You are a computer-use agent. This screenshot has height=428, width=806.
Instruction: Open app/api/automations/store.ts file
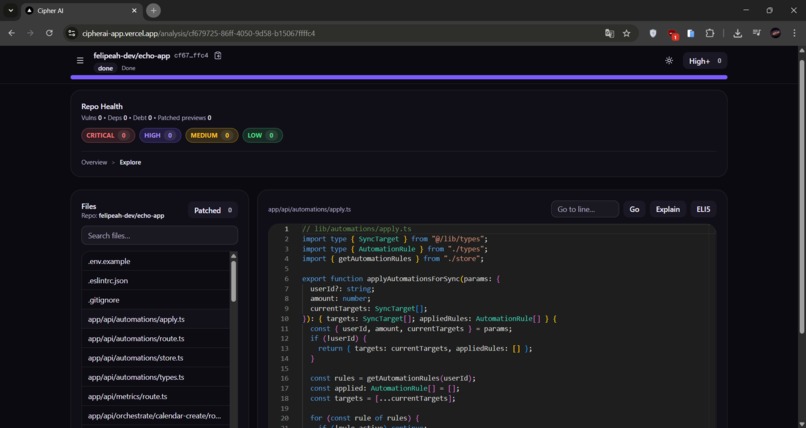click(x=156, y=358)
